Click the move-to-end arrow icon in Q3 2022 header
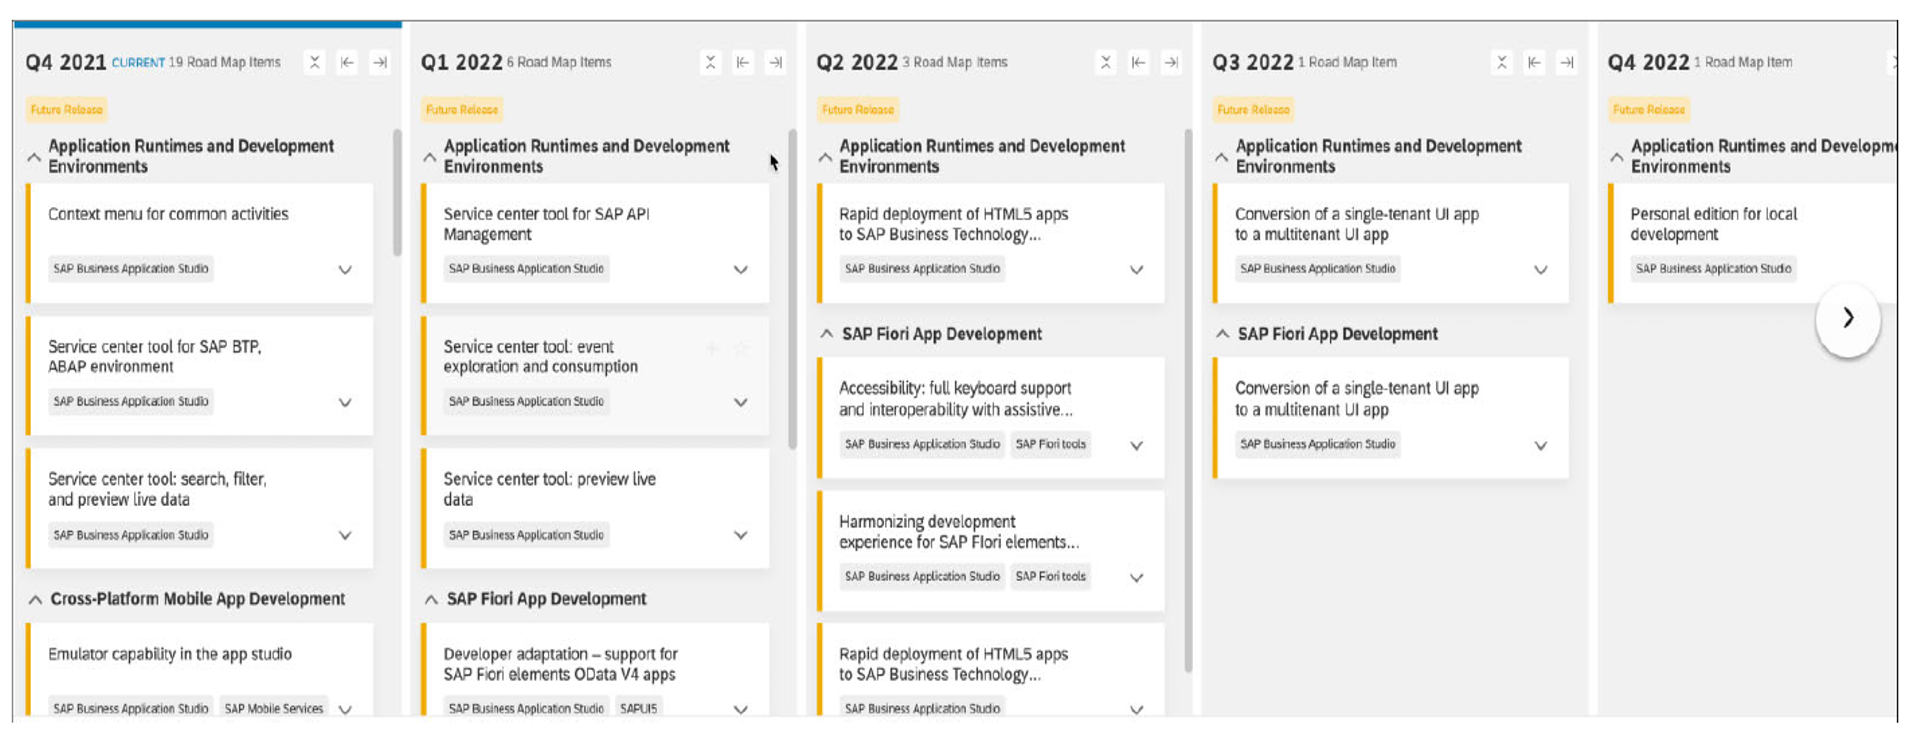This screenshot has height=743, width=1913. (1567, 62)
